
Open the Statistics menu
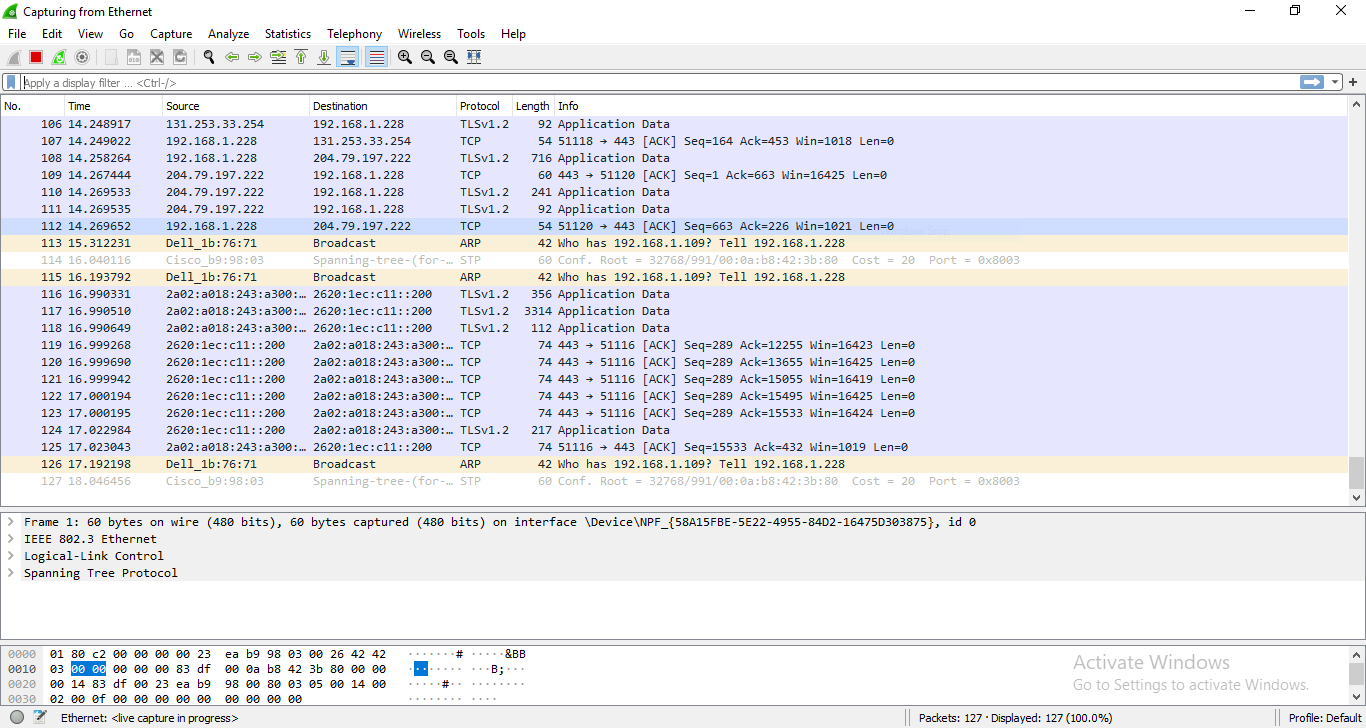coord(288,34)
